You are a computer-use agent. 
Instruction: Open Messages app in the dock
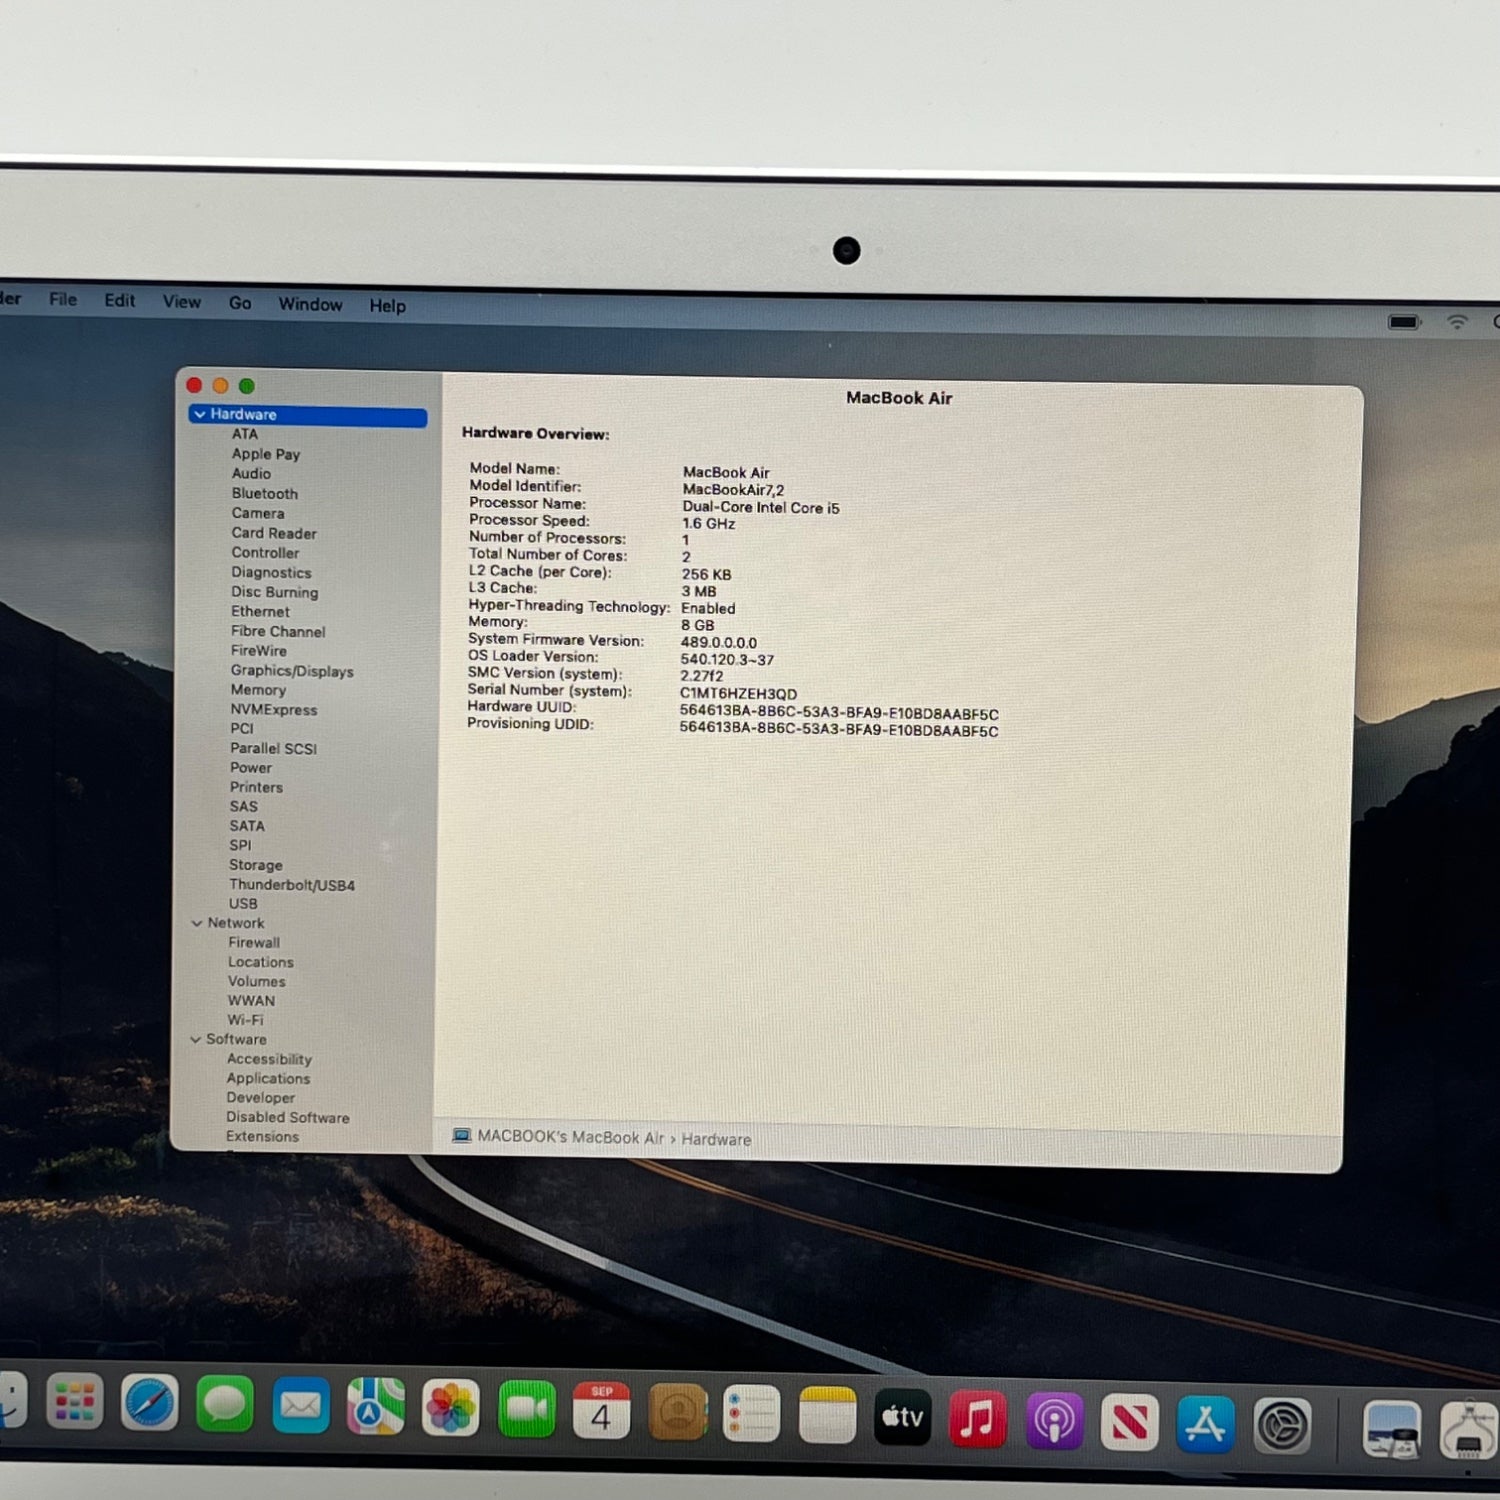tap(225, 1404)
